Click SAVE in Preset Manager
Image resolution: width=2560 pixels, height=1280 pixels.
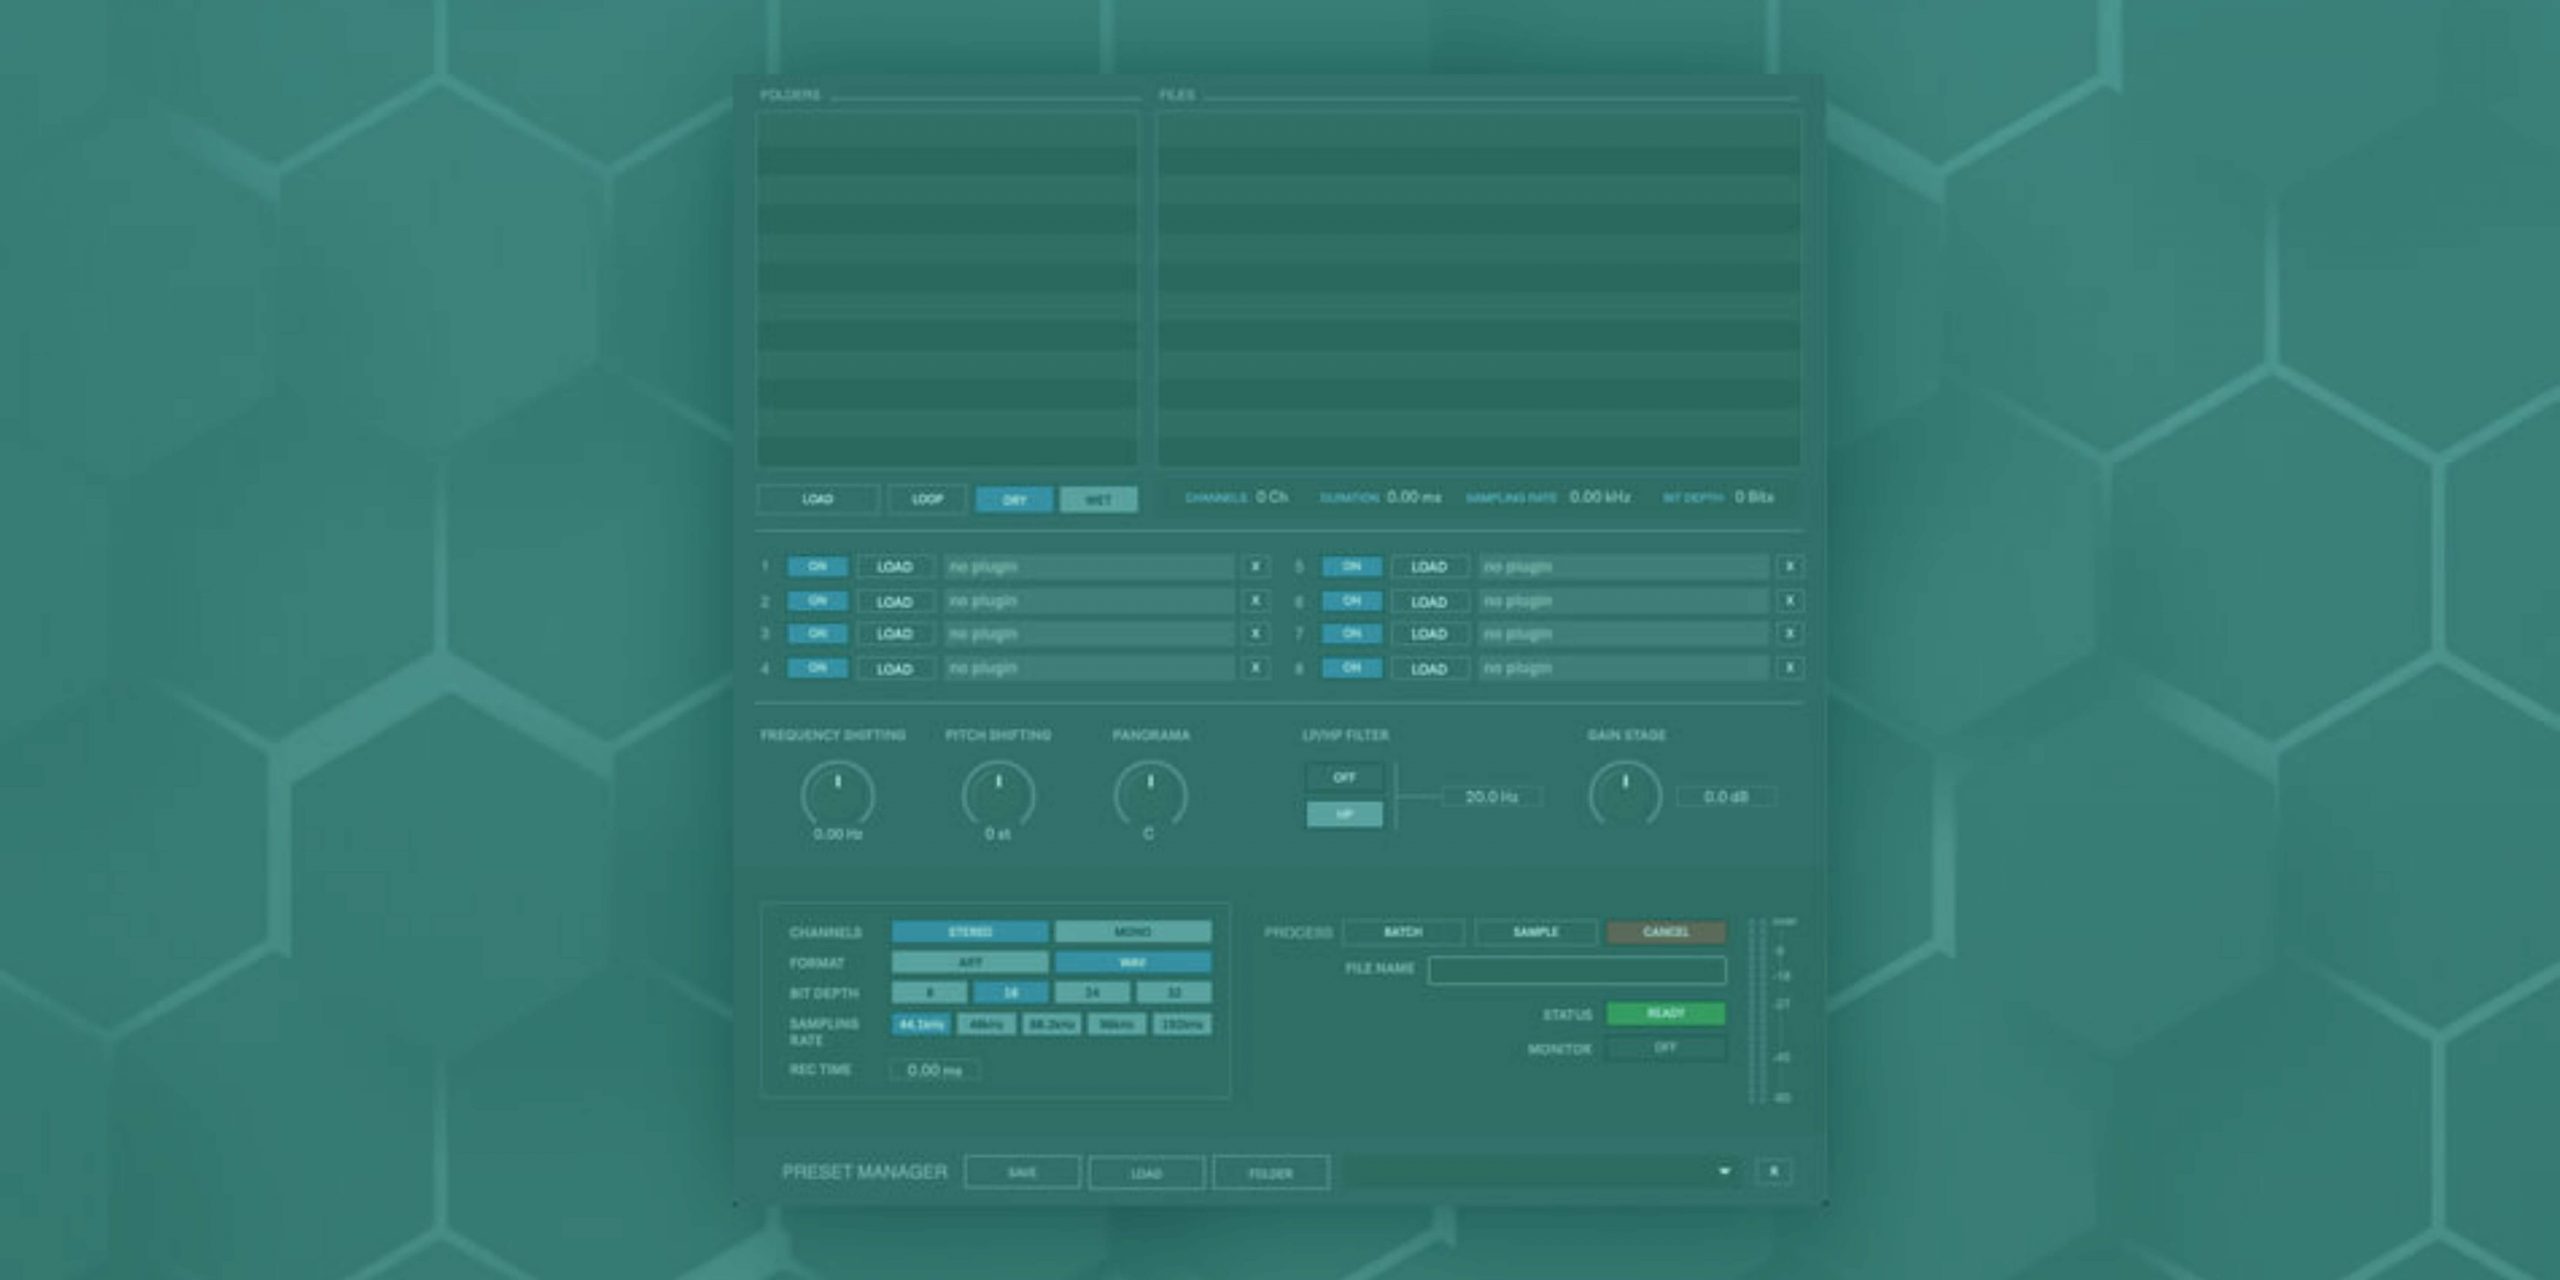pos(1022,1172)
